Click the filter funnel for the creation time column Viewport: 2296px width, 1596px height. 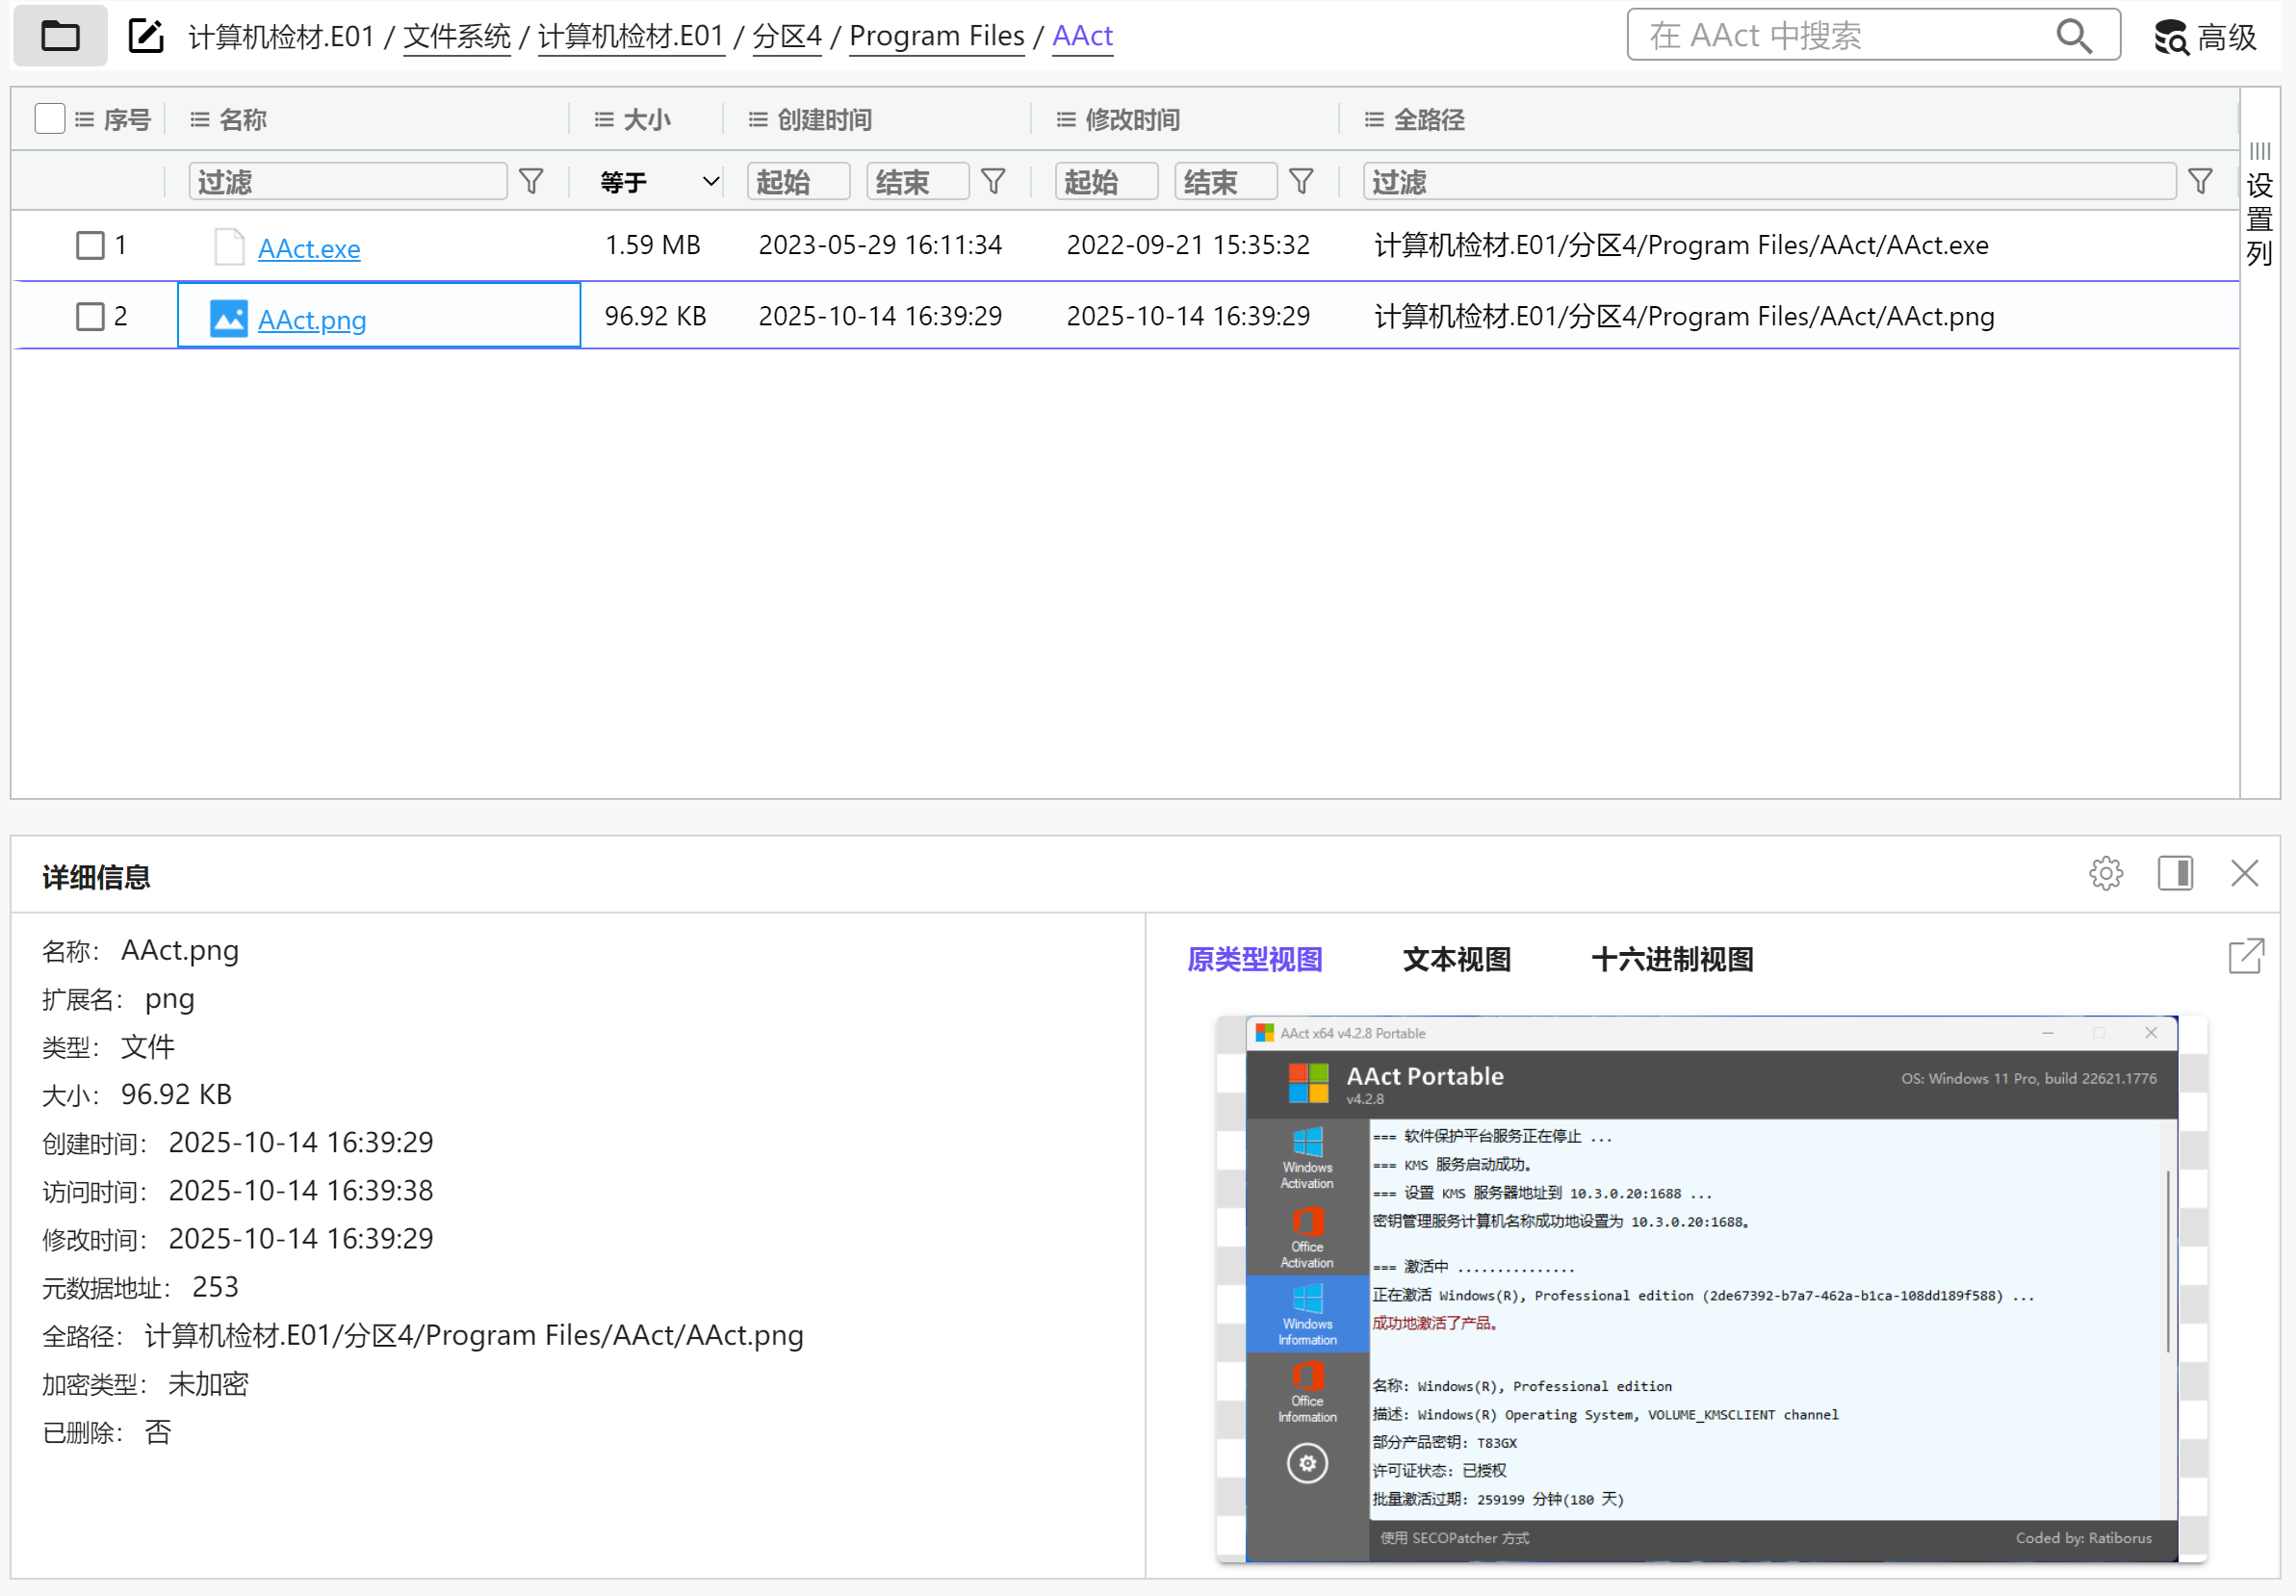point(993,181)
